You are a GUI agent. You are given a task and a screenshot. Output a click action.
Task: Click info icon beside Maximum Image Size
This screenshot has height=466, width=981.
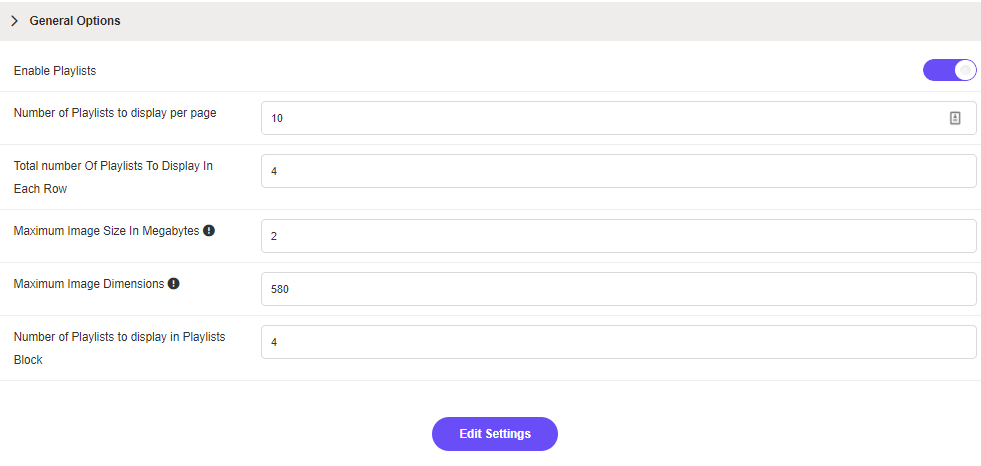209,230
